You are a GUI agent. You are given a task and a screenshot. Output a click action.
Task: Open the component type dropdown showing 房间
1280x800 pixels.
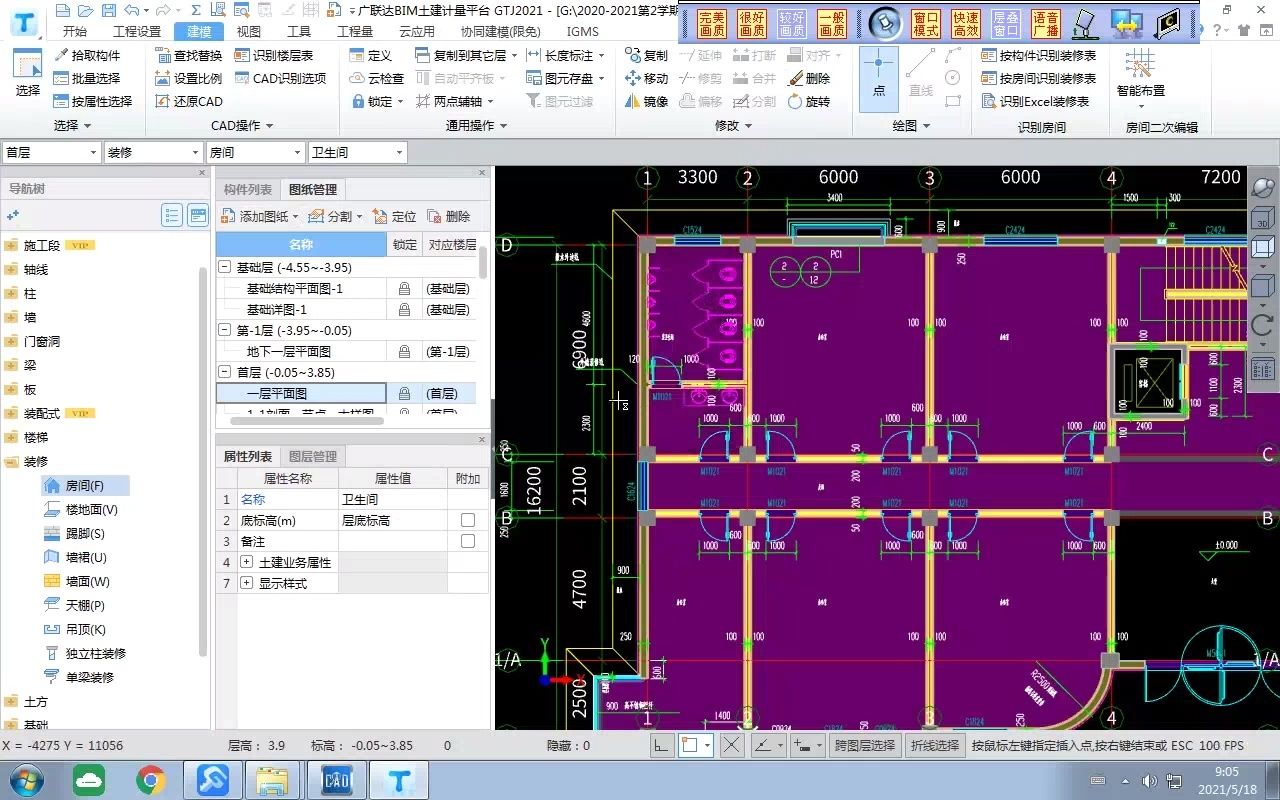point(255,152)
